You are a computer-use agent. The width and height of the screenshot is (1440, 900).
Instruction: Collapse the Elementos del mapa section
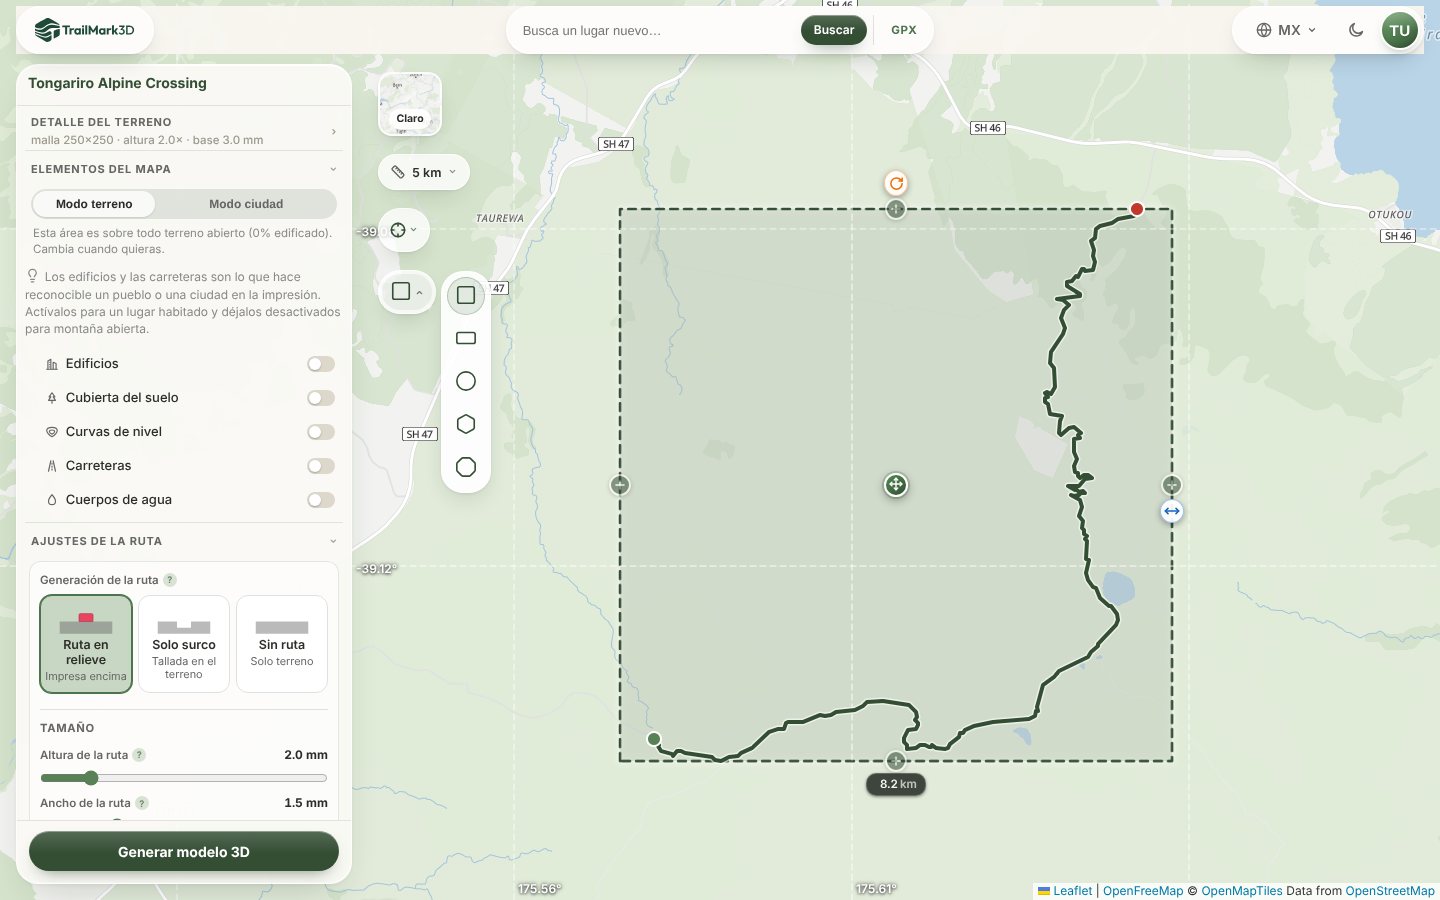pyautogui.click(x=184, y=169)
